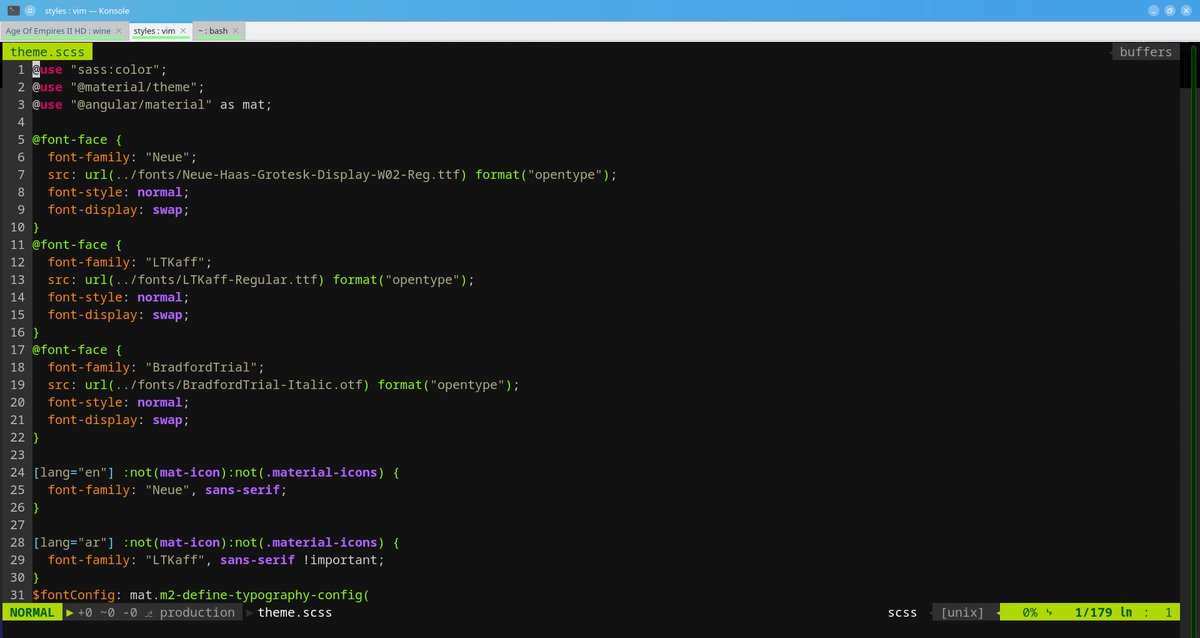This screenshot has width=1200, height=638.
Task: Open the hamburger menu icon beside the app icon
Action: (30, 11)
